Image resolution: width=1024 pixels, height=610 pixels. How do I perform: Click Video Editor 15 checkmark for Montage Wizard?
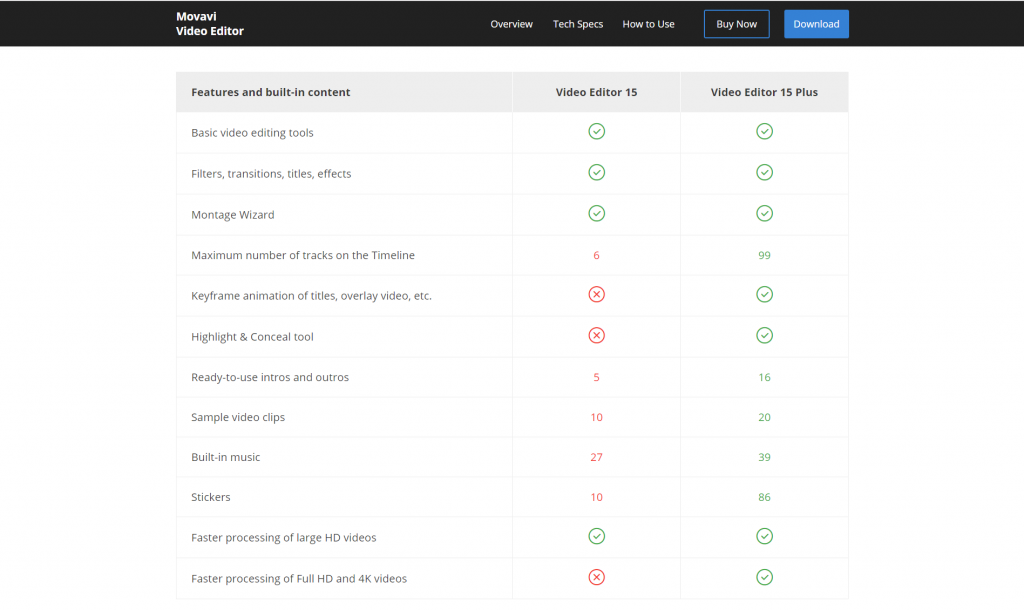point(596,213)
